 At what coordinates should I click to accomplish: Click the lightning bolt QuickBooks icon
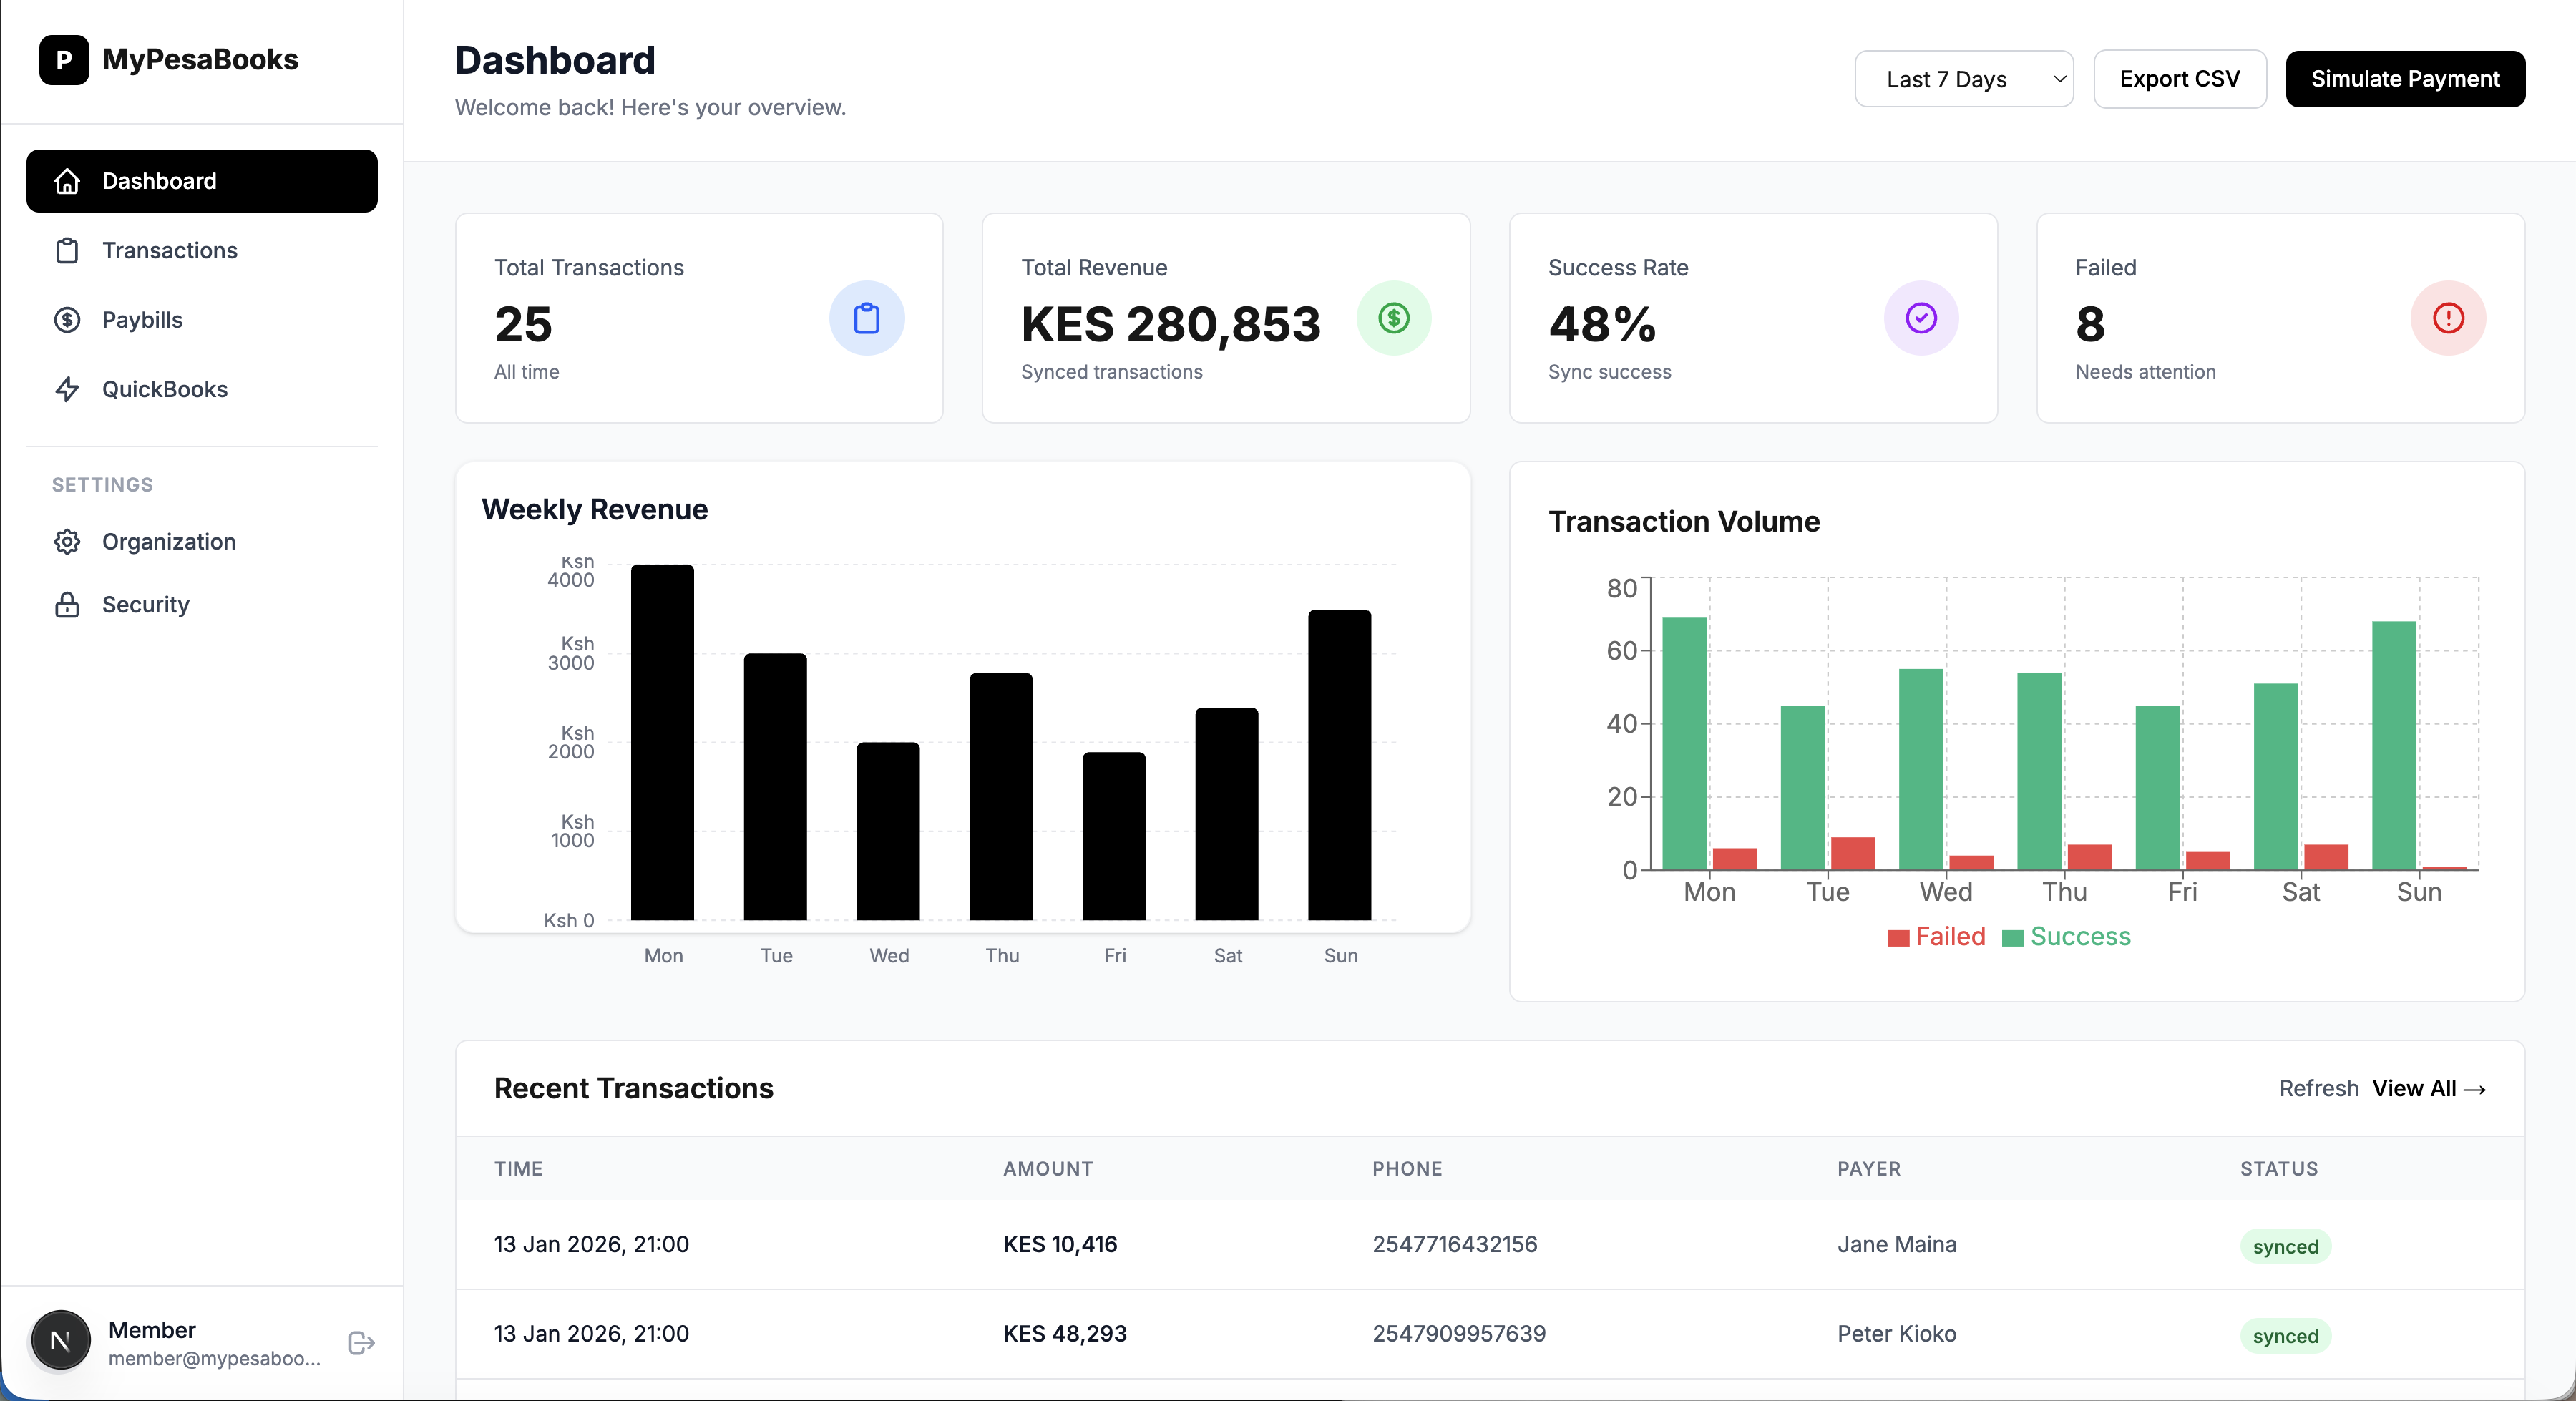coord(67,389)
